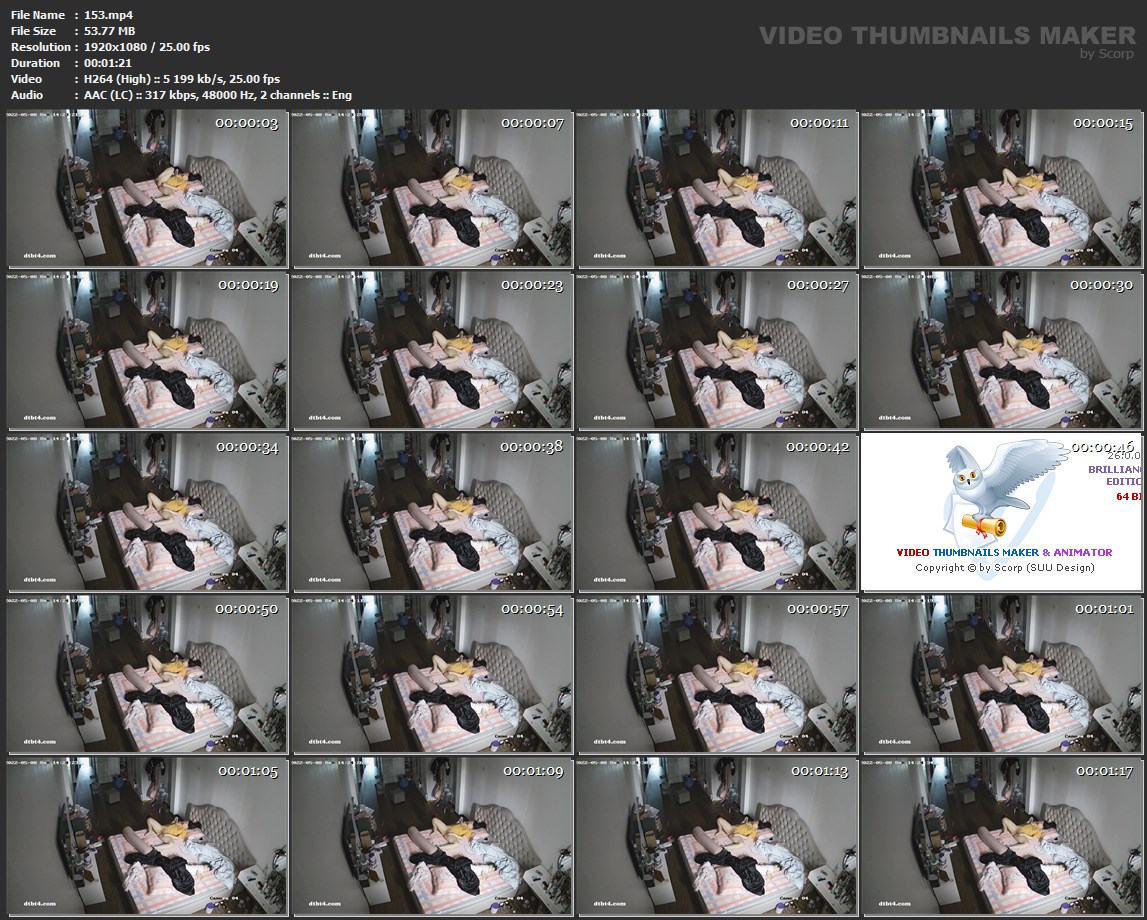Click the AAC (LC) audio info line
Image resolution: width=1147 pixels, height=920 pixels.
tap(218, 95)
